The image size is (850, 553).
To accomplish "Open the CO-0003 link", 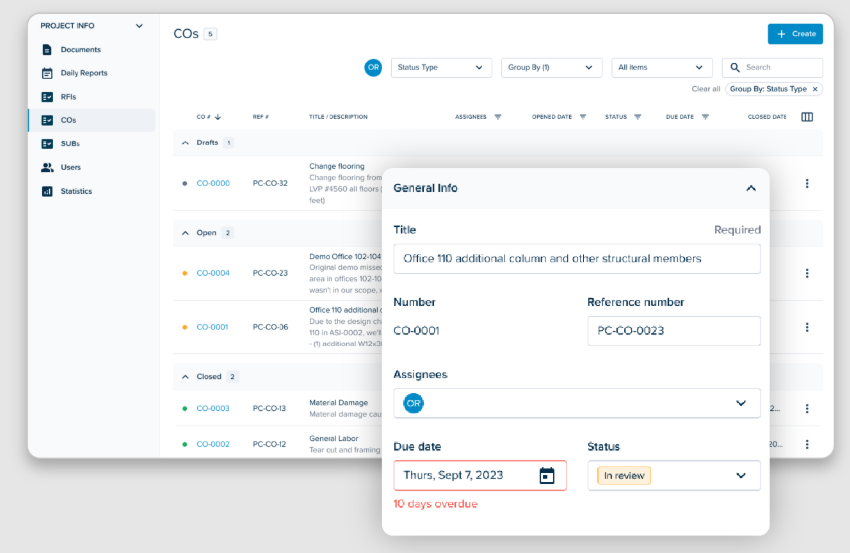I will (x=213, y=408).
